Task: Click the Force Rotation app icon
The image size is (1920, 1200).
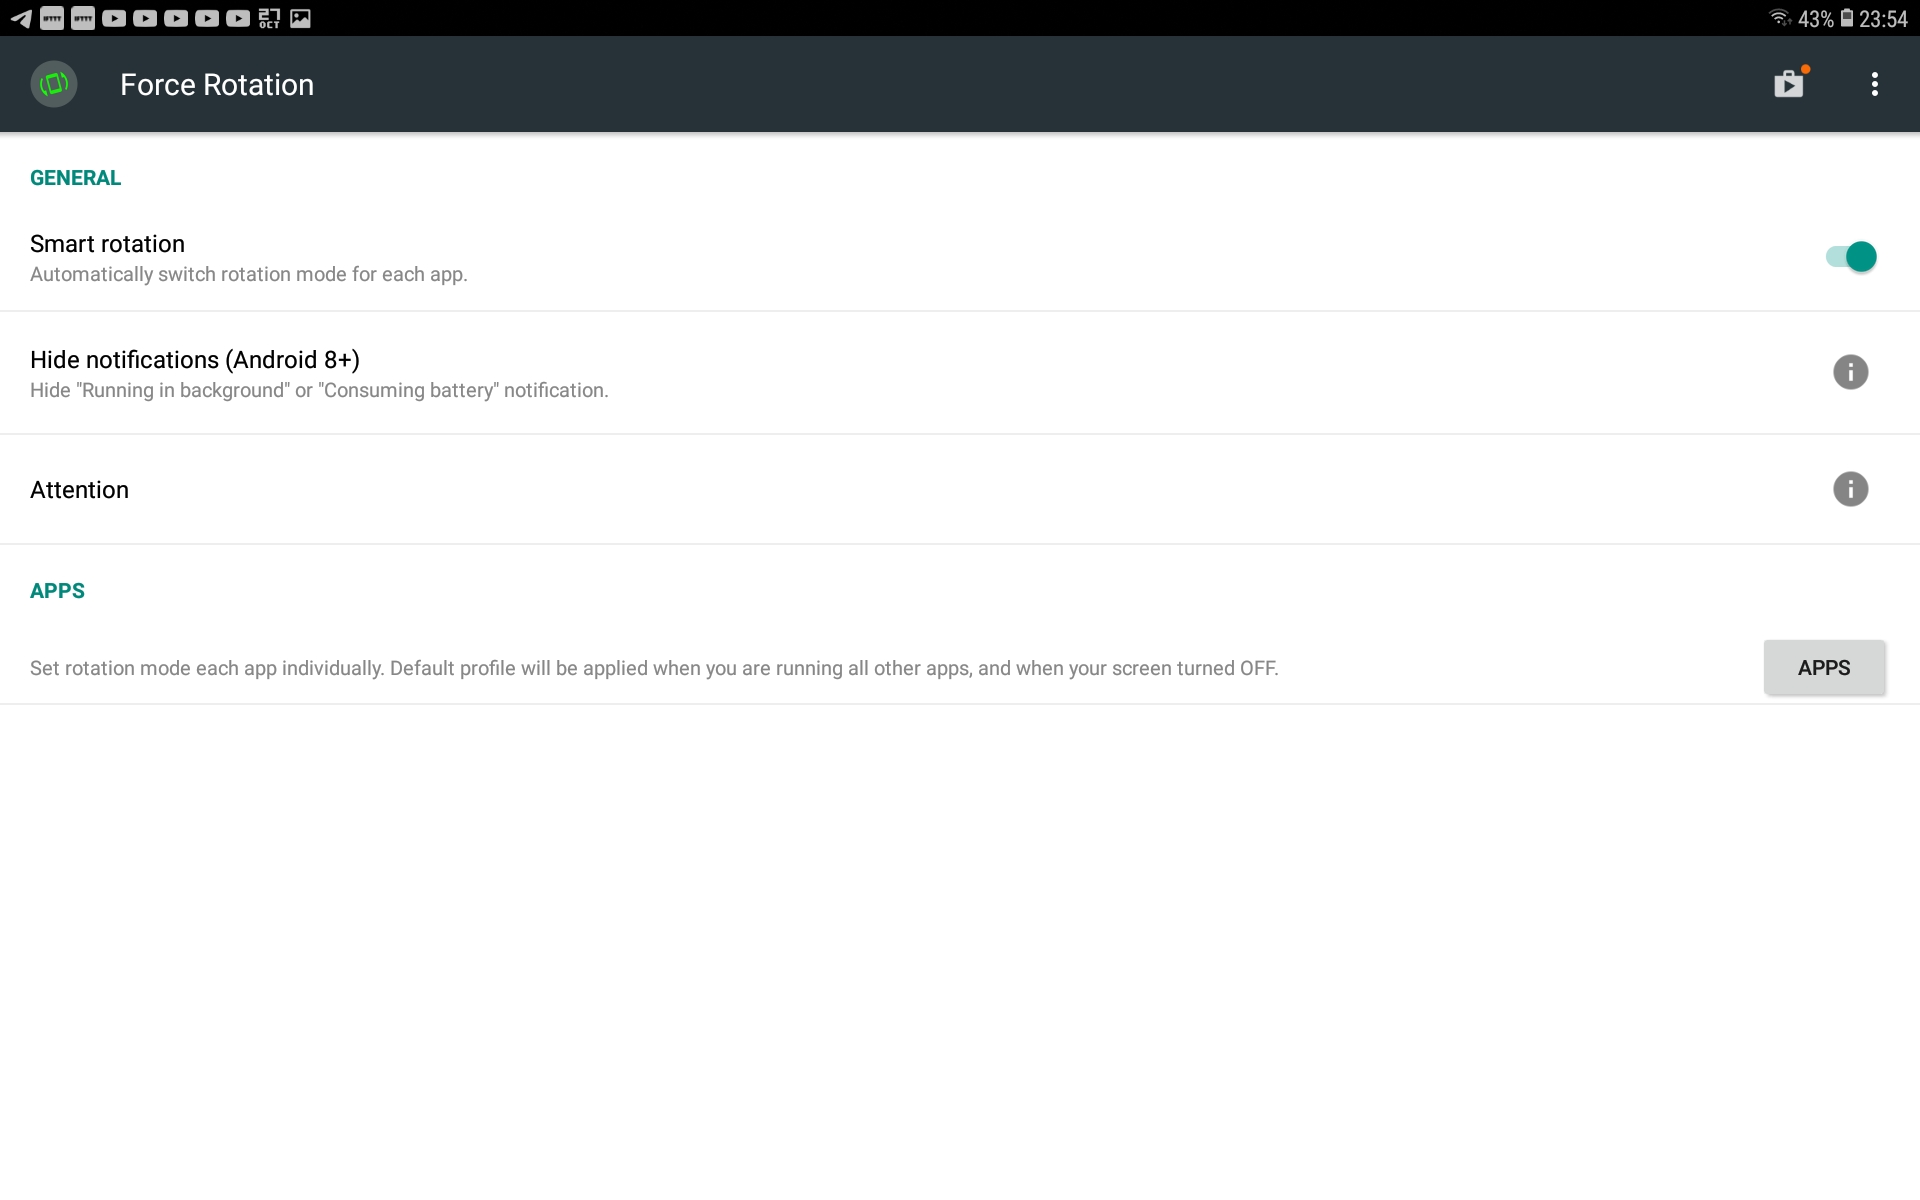Action: (x=54, y=83)
